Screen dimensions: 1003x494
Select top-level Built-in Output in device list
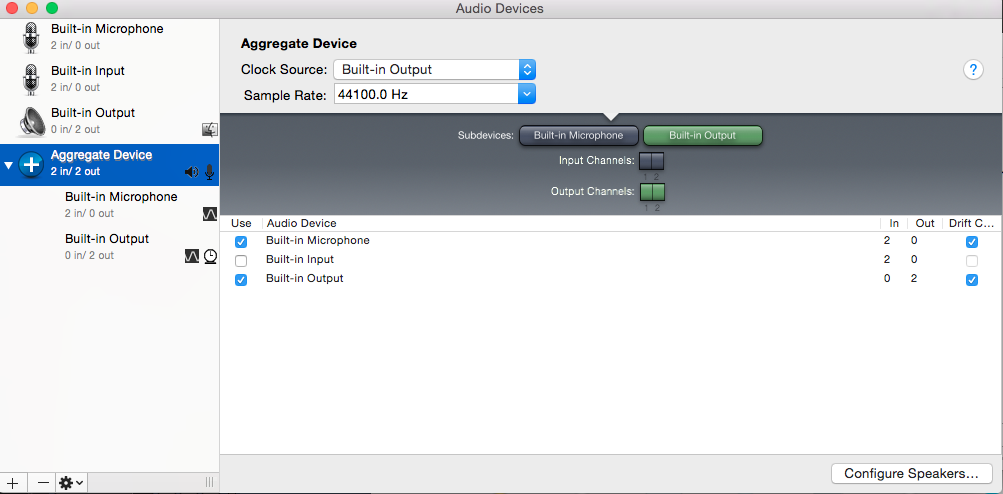click(x=109, y=121)
